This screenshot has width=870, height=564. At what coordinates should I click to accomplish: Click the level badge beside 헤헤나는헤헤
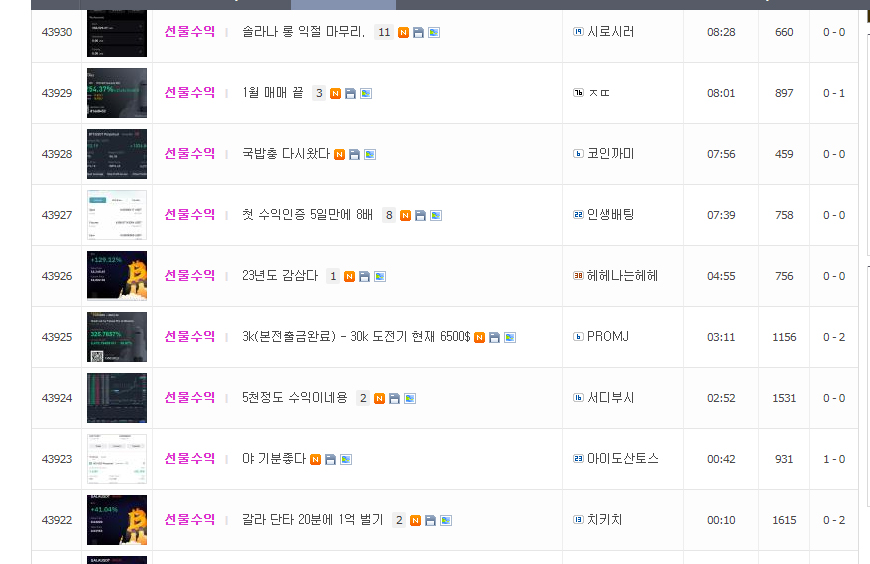[578, 276]
